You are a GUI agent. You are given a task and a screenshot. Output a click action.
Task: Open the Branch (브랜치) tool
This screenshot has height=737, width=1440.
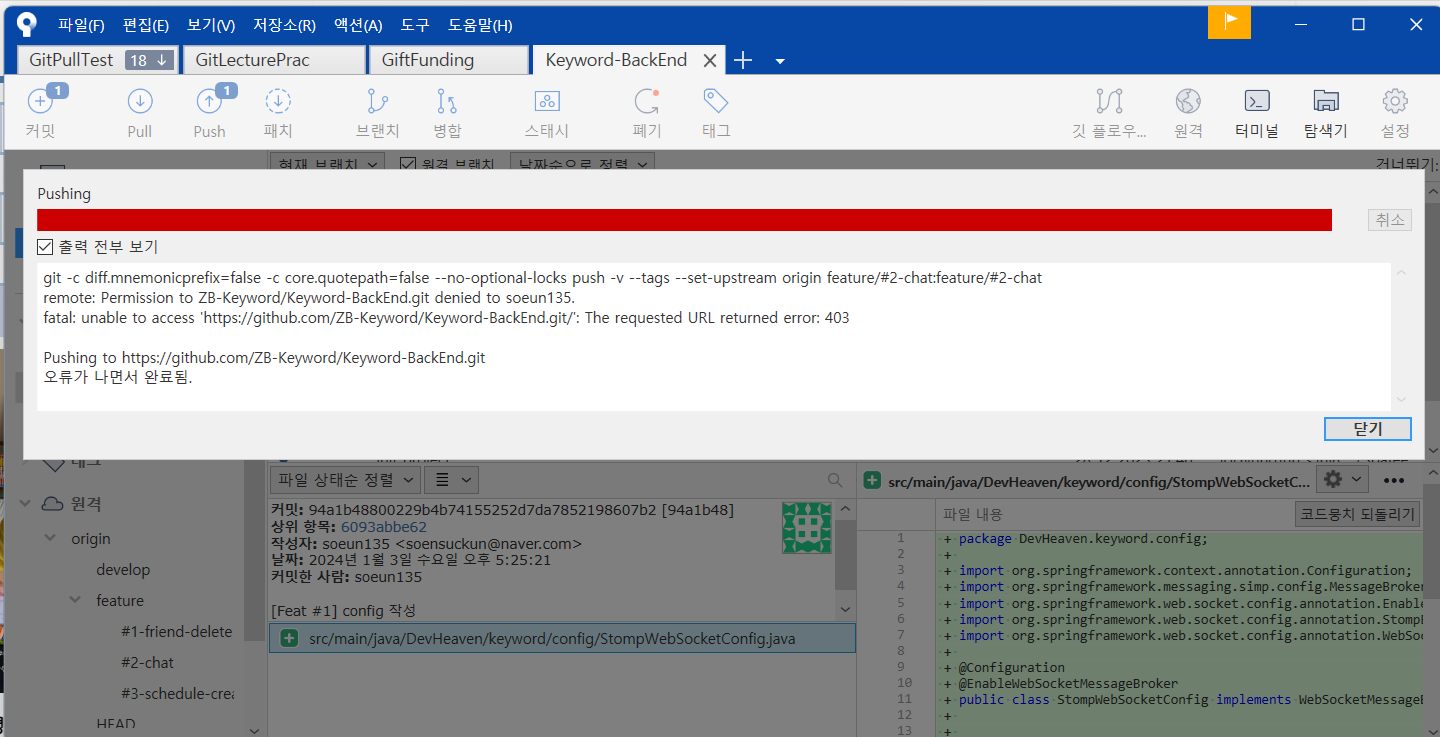377,101
